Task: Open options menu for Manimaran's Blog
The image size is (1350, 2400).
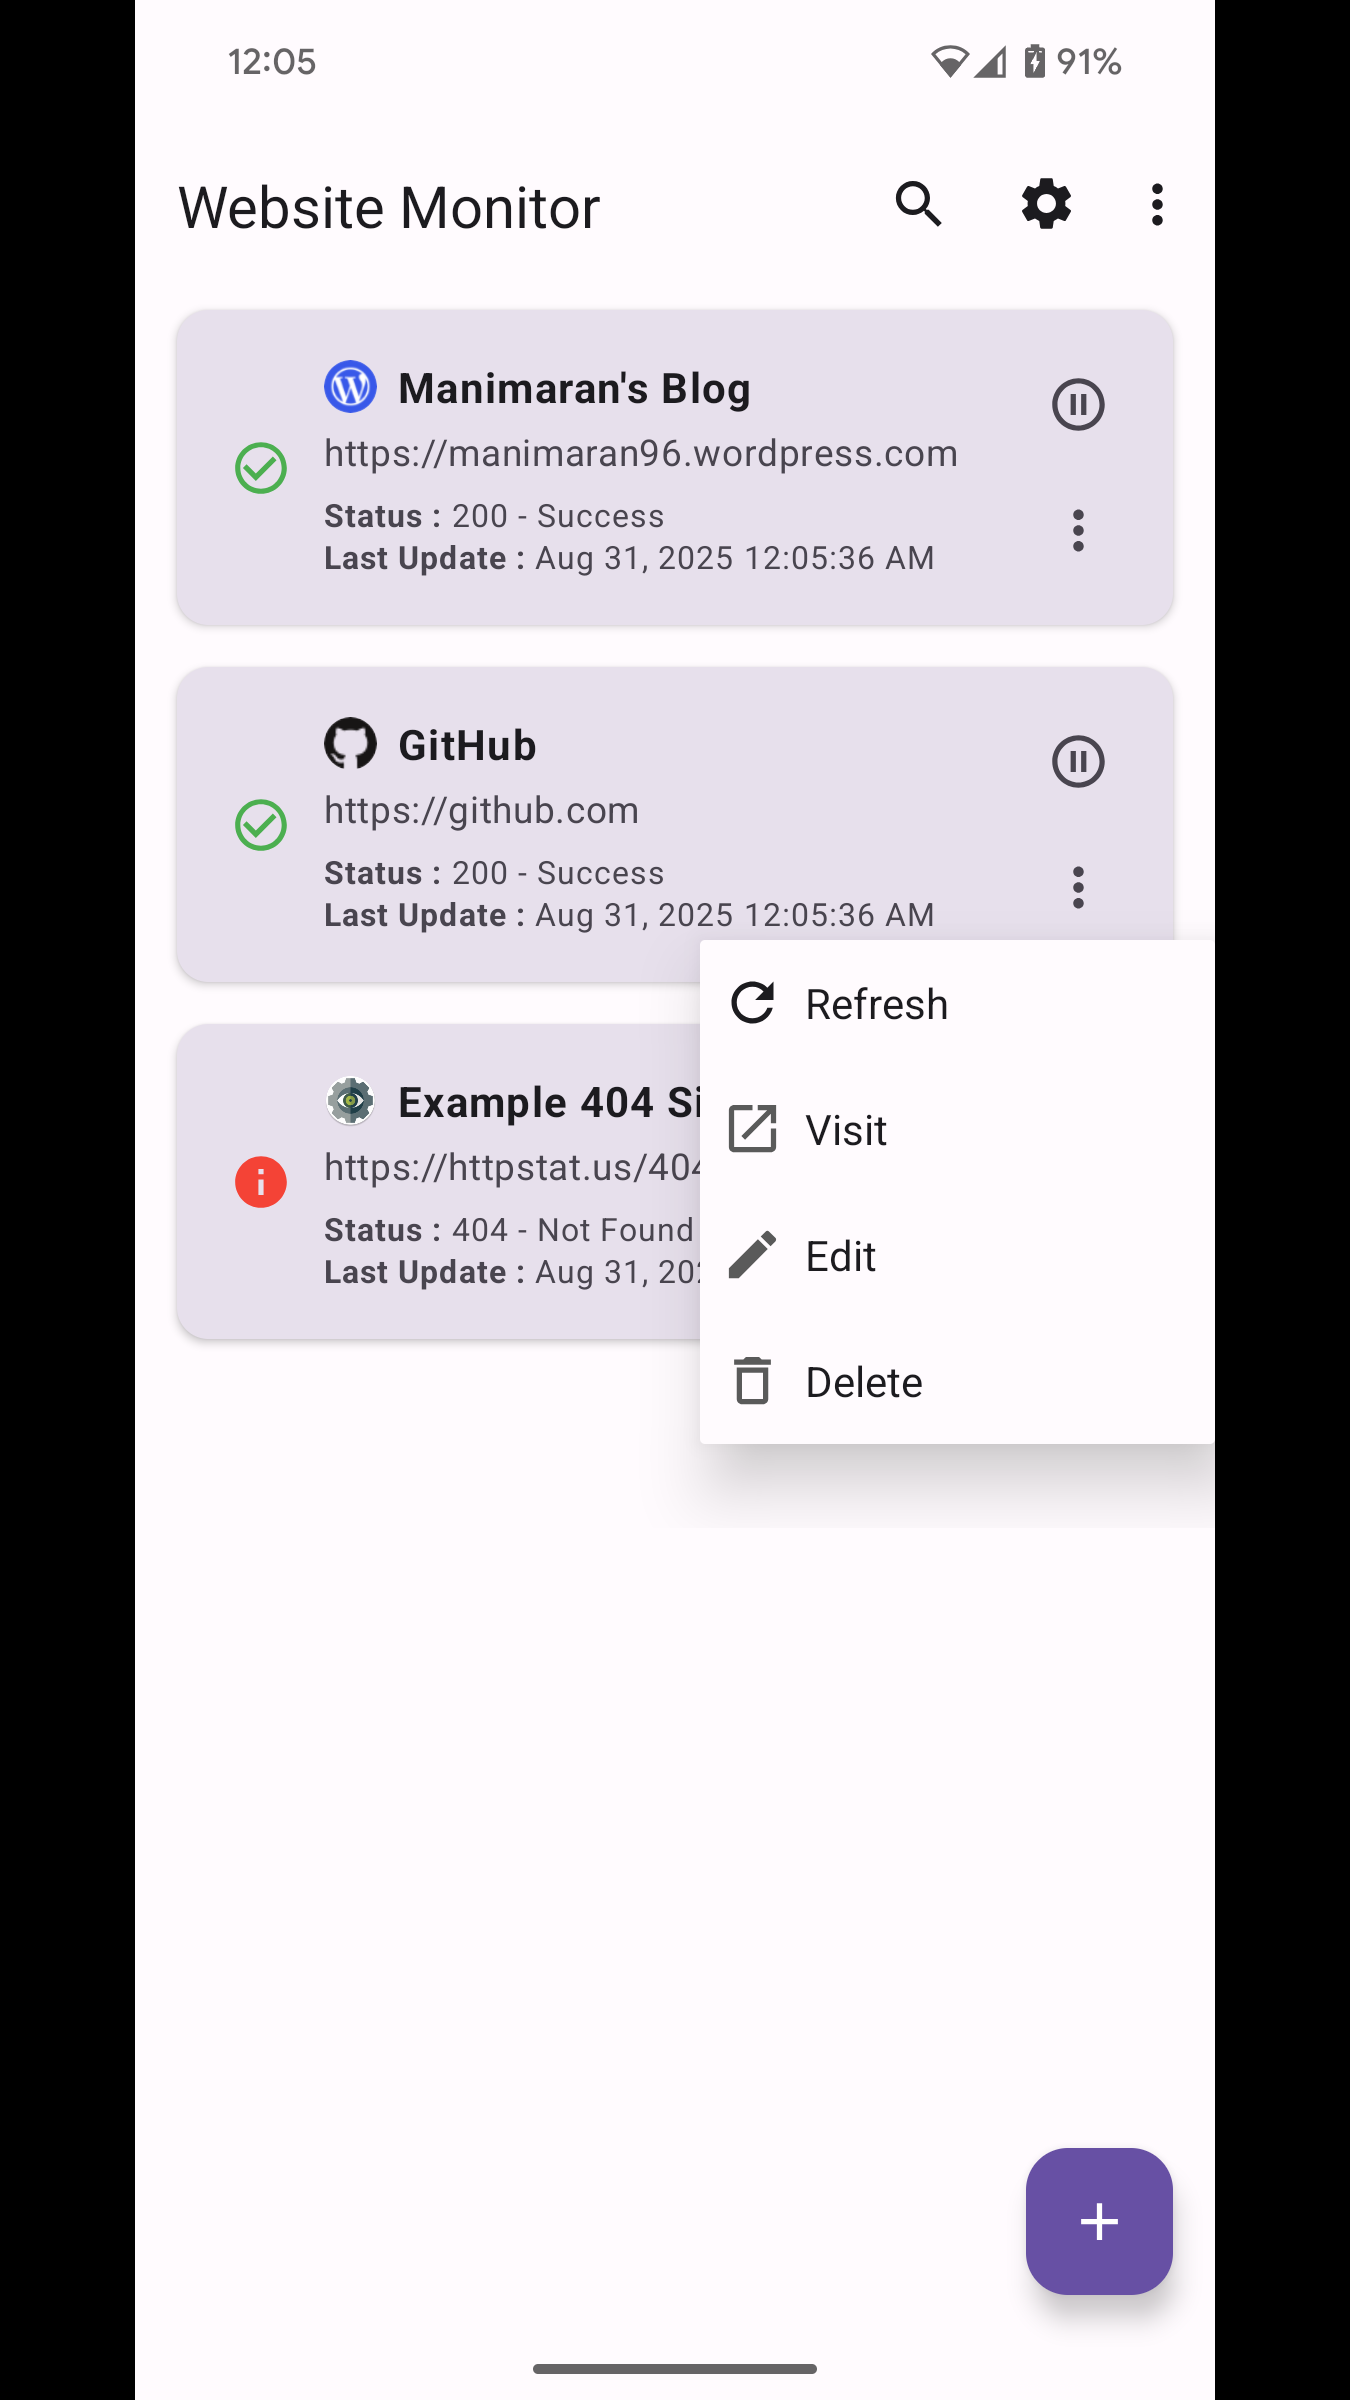Action: (x=1078, y=530)
